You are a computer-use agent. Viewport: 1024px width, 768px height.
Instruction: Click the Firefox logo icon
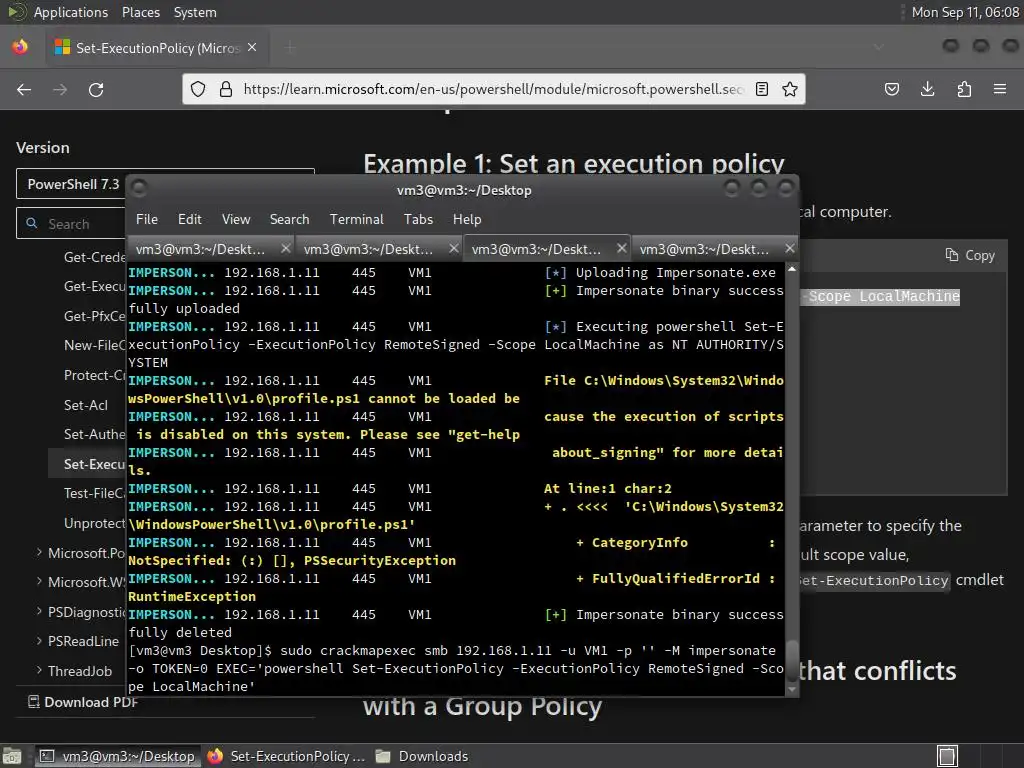(x=20, y=47)
